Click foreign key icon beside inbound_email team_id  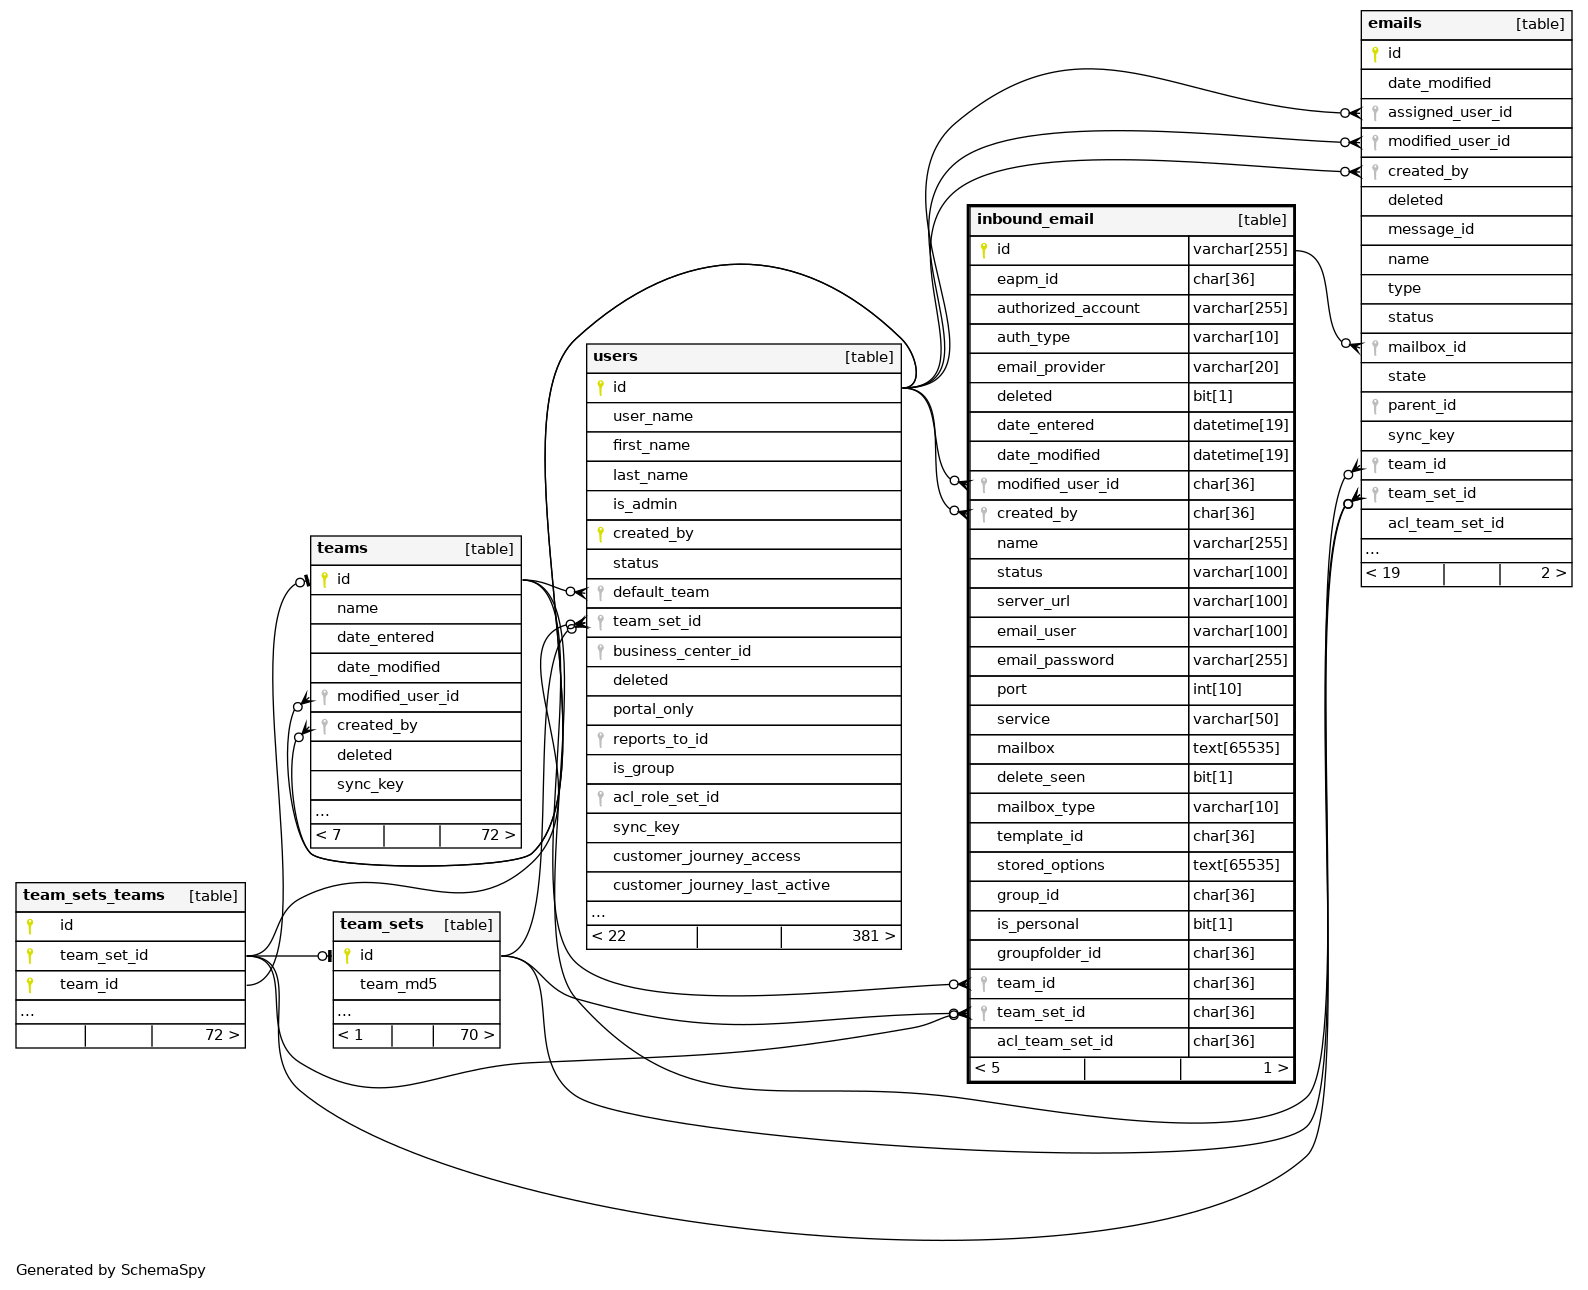(984, 984)
